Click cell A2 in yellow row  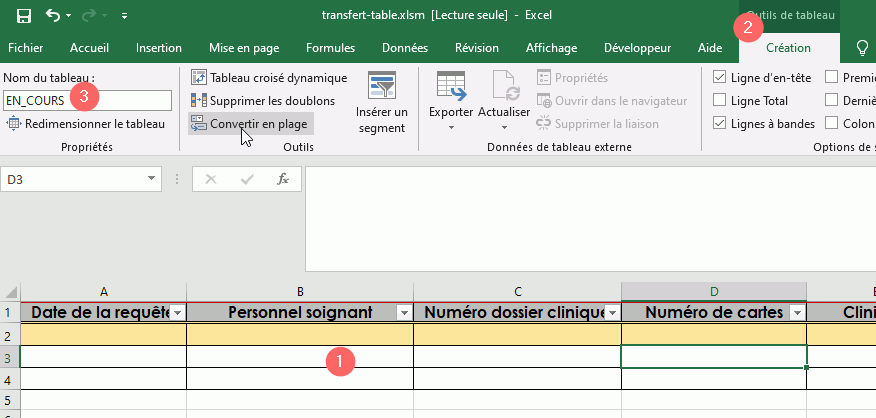[x=103, y=334]
